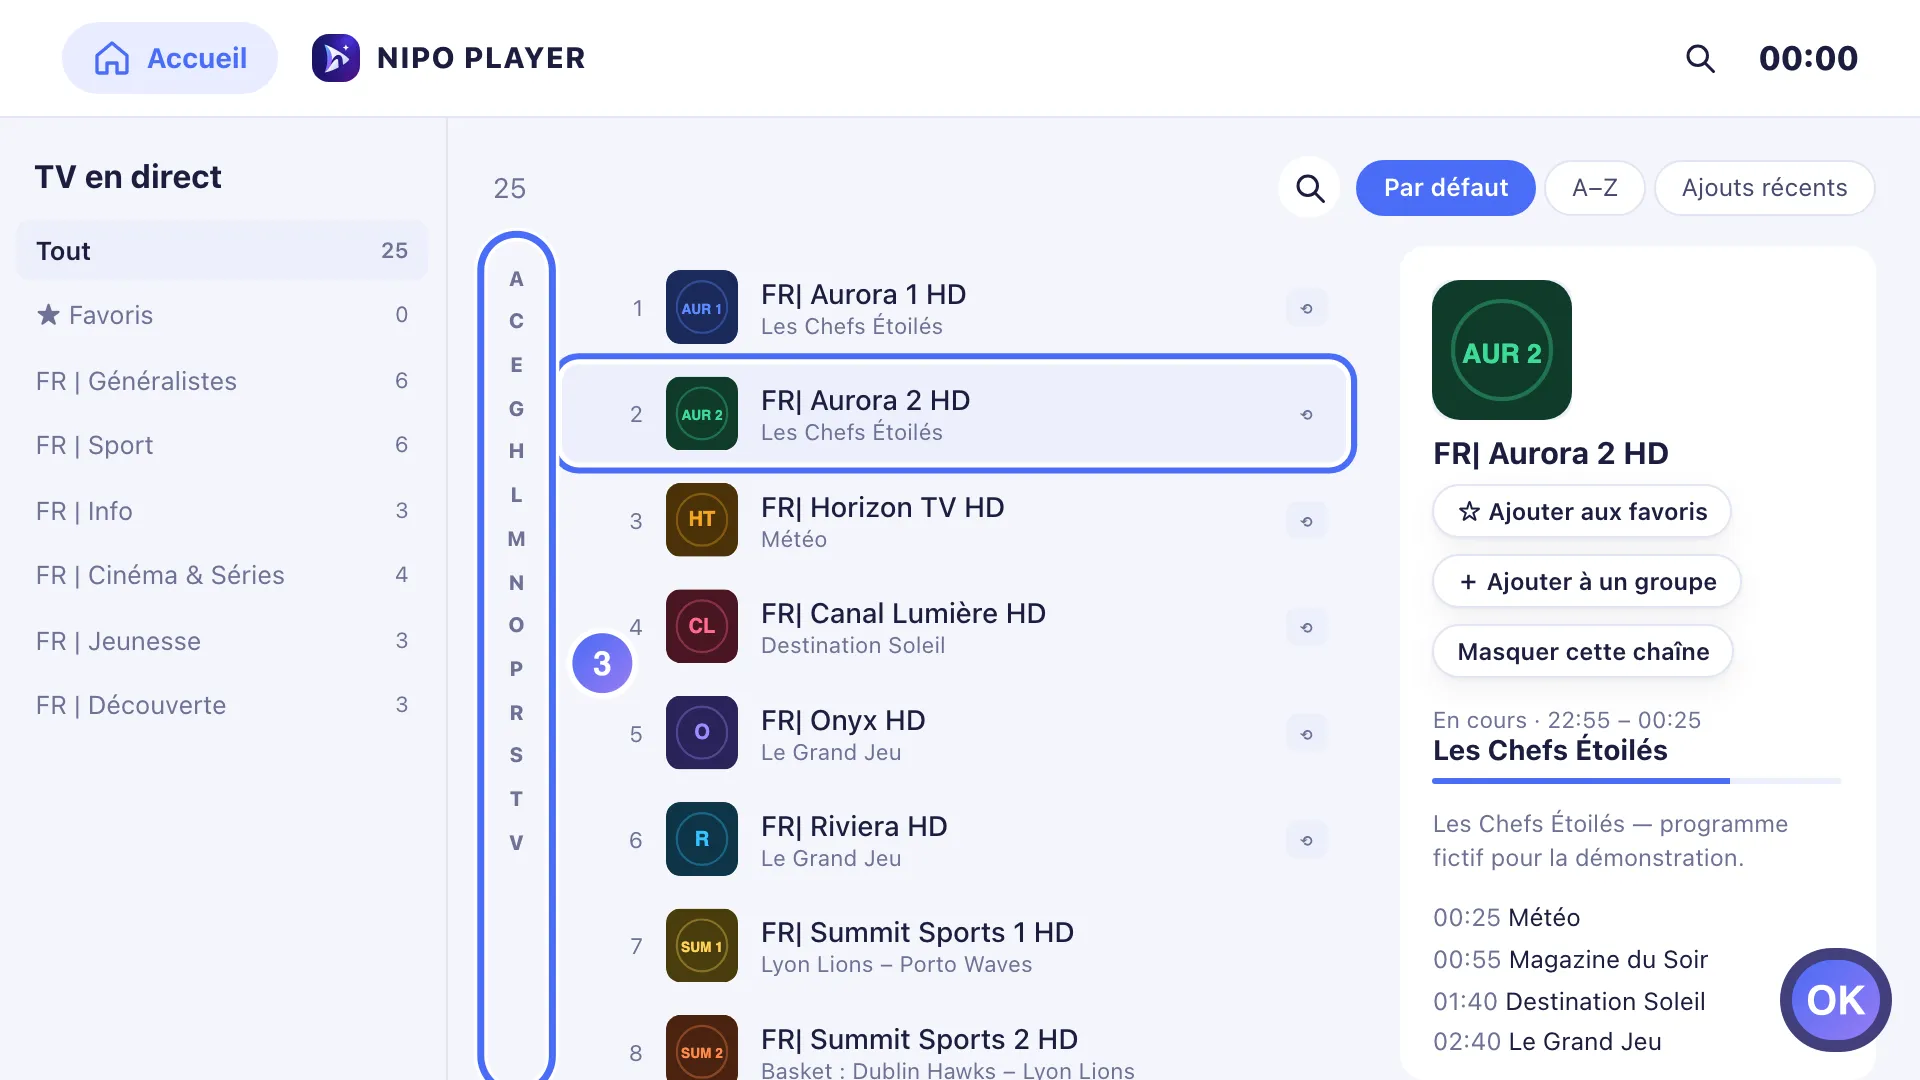Click the NIPO PLAYER logo icon
Image resolution: width=1920 pixels, height=1080 pixels.
coord(336,58)
